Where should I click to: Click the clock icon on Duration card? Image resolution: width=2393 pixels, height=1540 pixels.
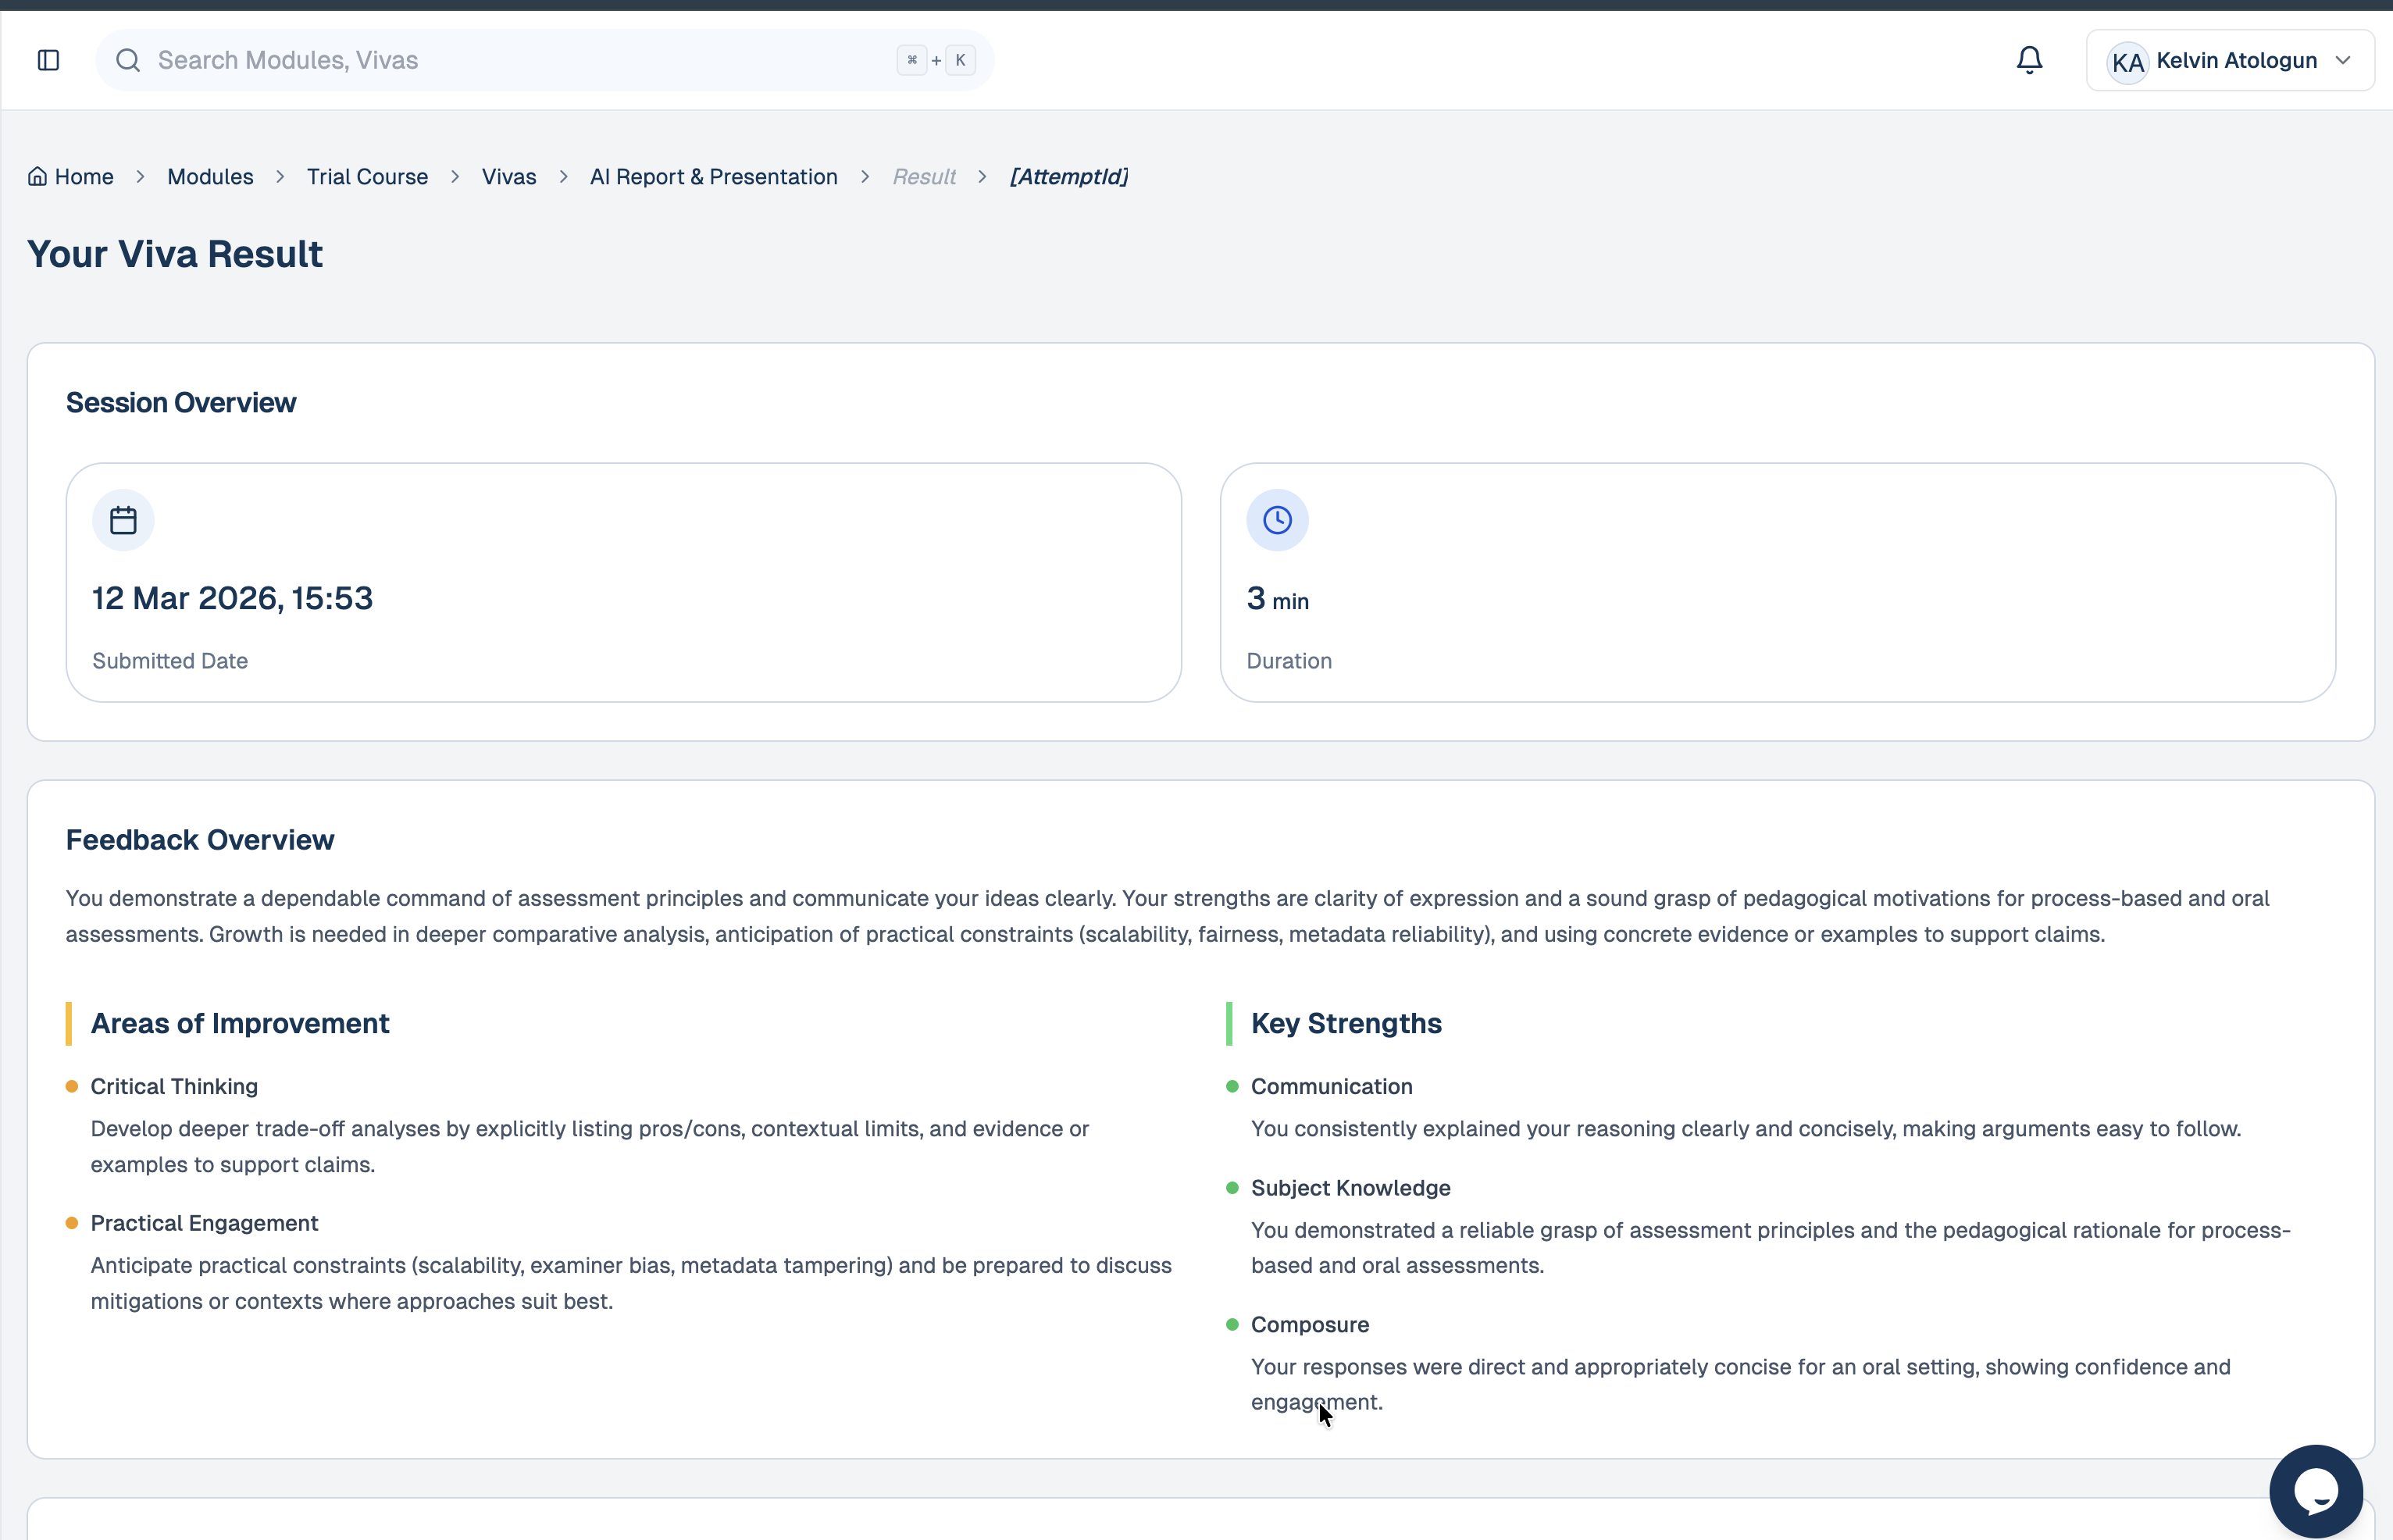click(x=1277, y=520)
